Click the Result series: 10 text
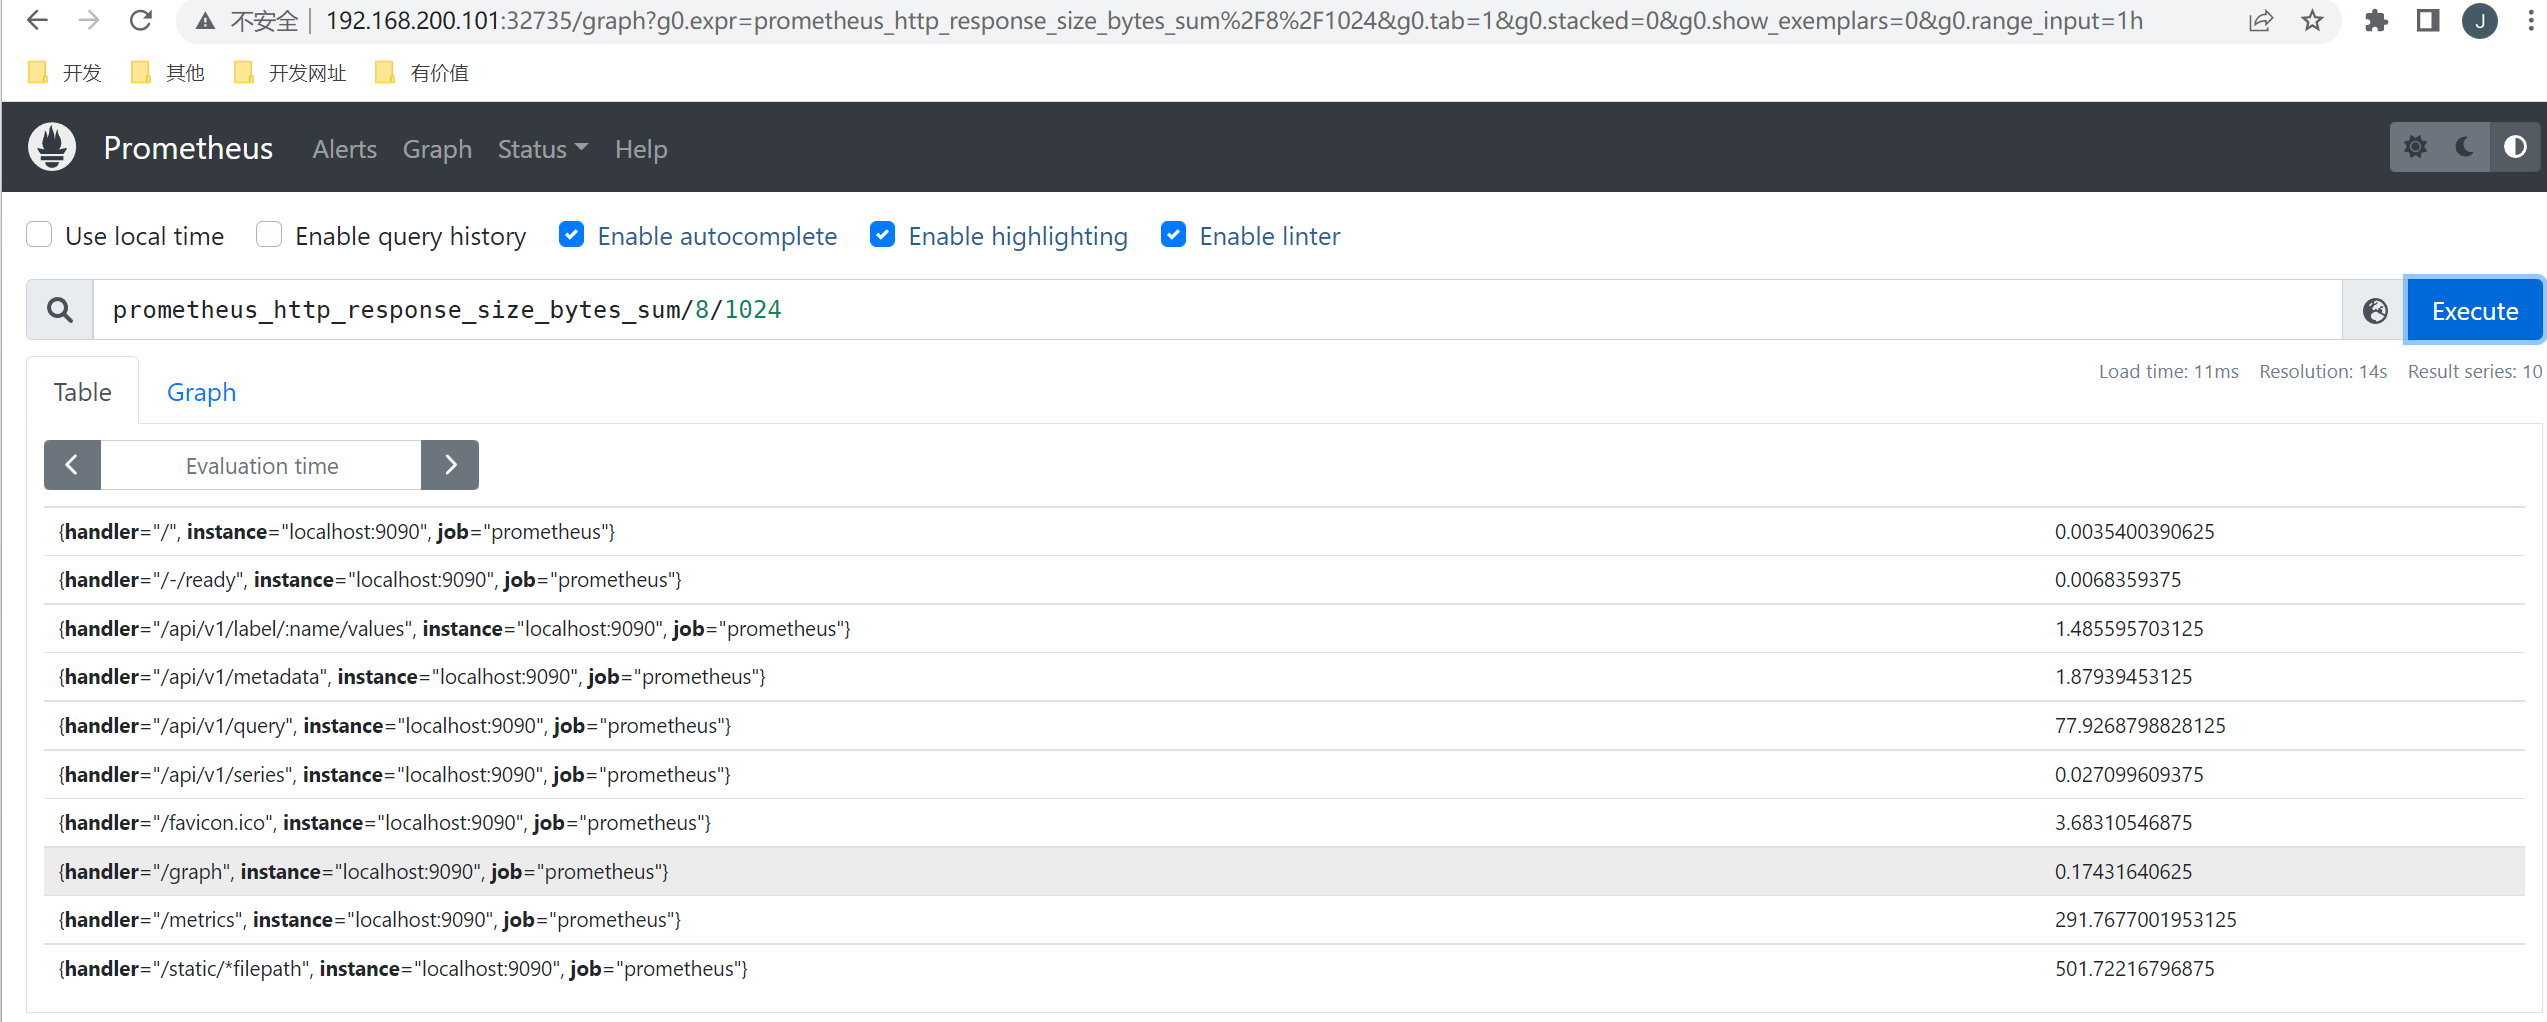Viewport: 2547px width, 1022px height. [x=2474, y=372]
